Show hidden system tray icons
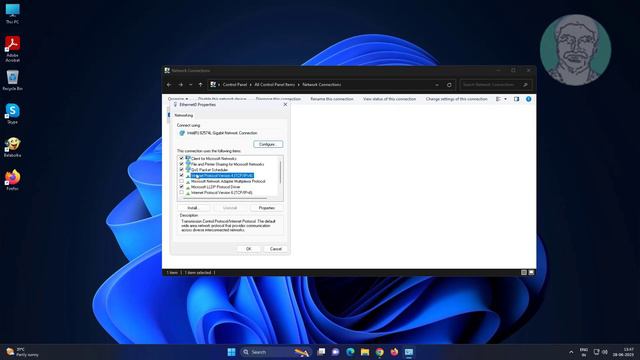This screenshot has width=640, height=360. tap(571, 352)
